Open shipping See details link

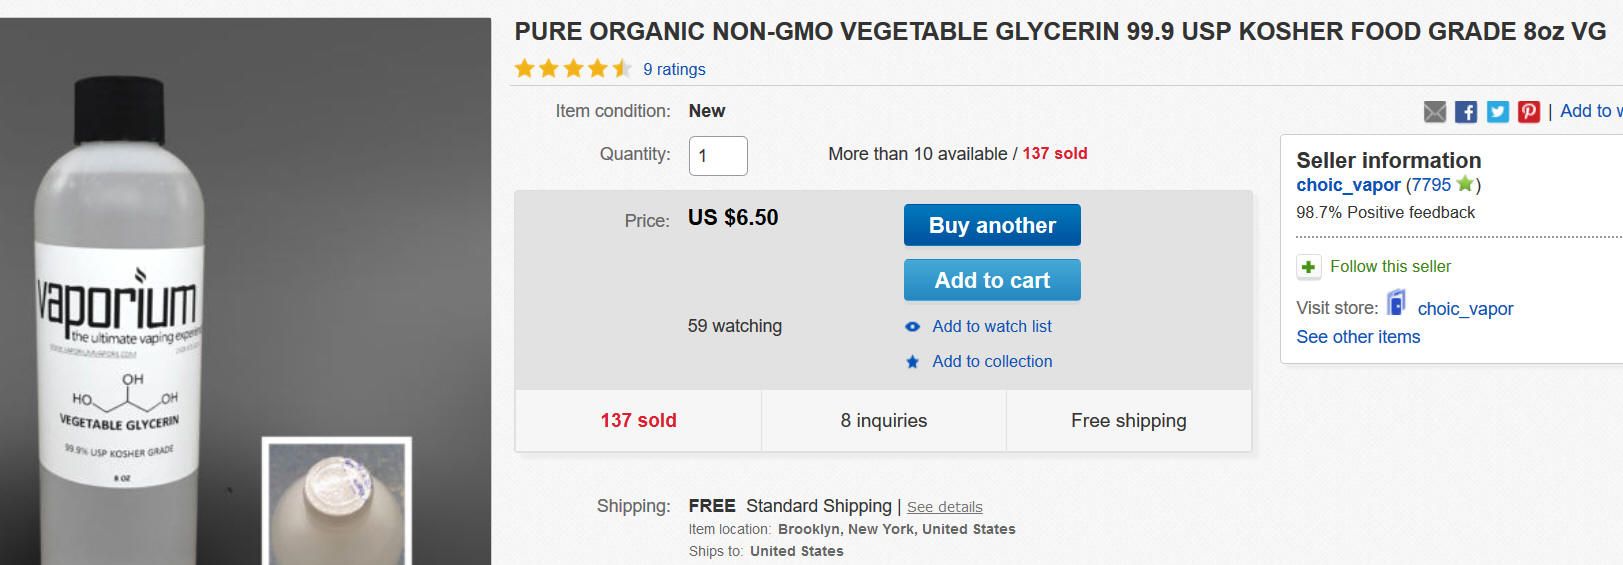[x=944, y=507]
